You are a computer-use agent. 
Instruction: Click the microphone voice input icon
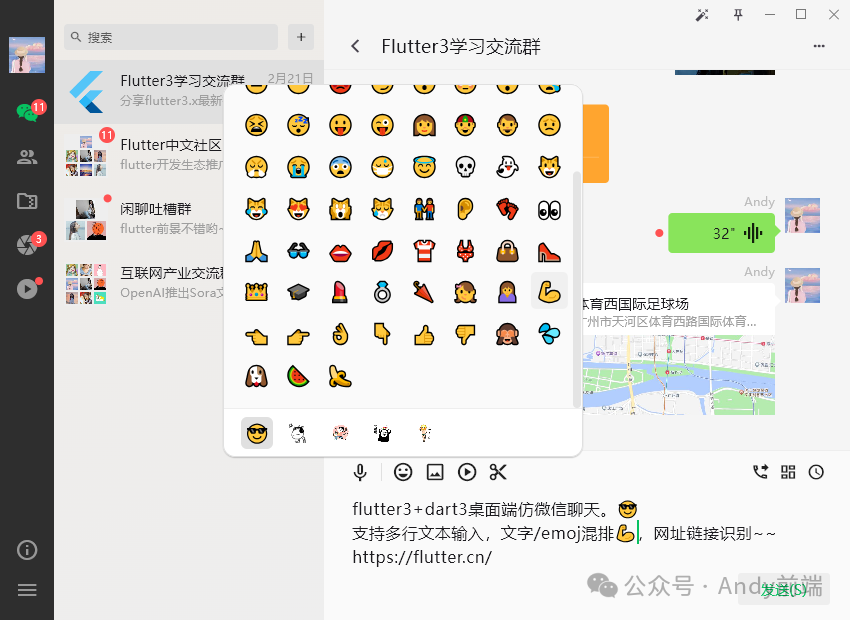pos(360,473)
